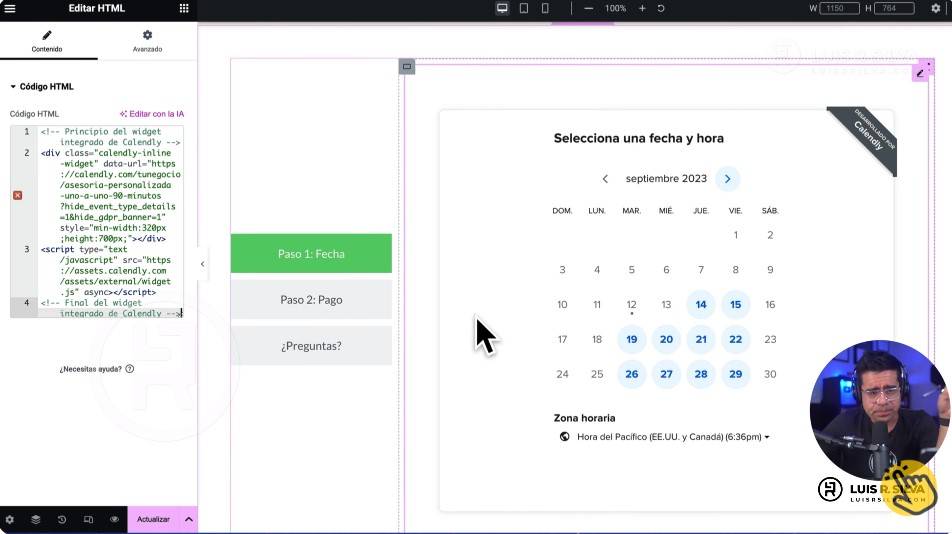Select the ¿Preguntas? tab

click(x=311, y=346)
